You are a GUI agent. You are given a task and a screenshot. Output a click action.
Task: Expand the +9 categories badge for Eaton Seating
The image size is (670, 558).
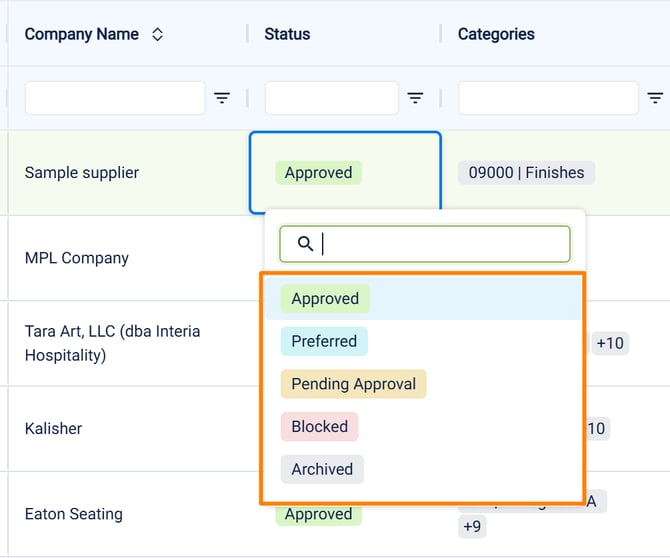pos(472,526)
